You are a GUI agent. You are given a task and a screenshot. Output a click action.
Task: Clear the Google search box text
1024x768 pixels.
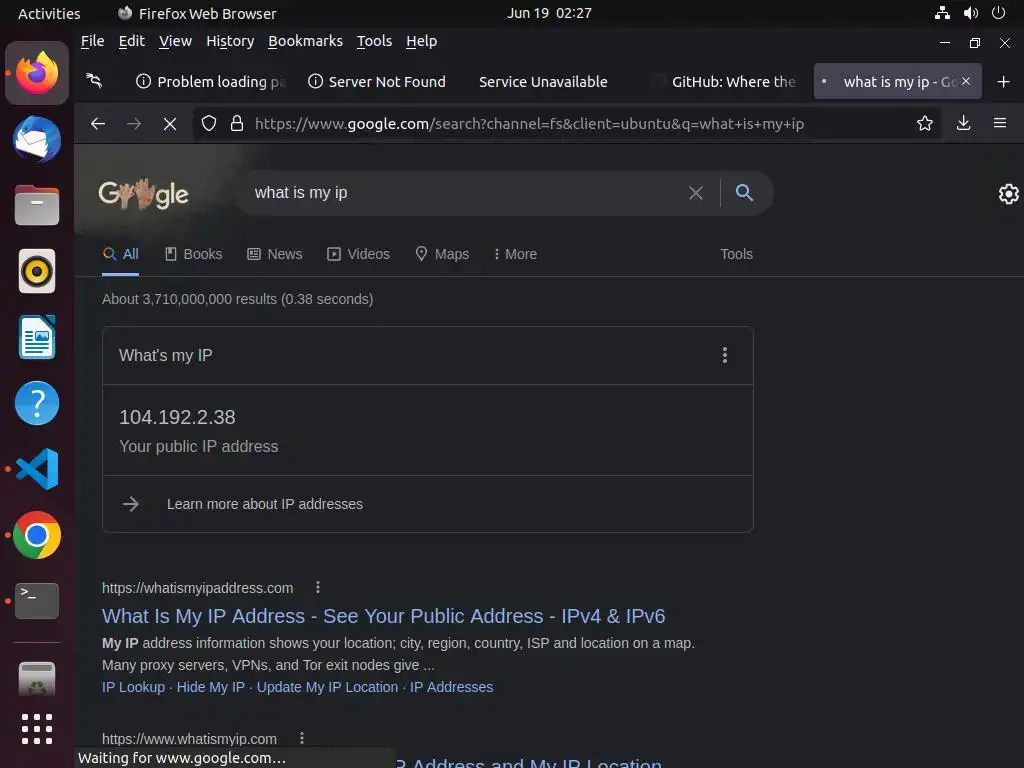click(696, 193)
